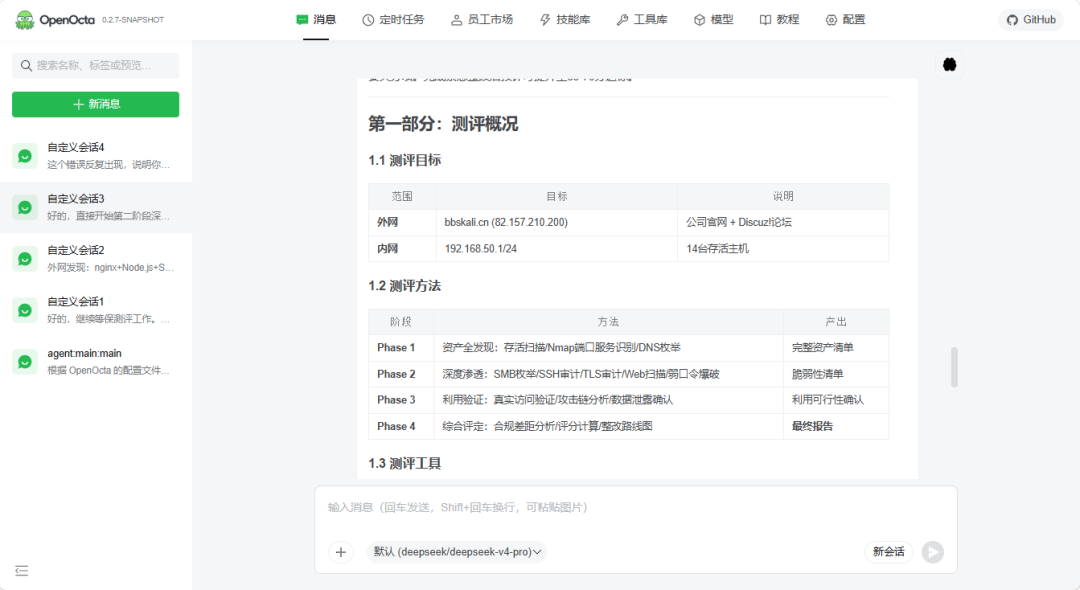Go to 员工市场 tab
1080x590 pixels.
482,20
